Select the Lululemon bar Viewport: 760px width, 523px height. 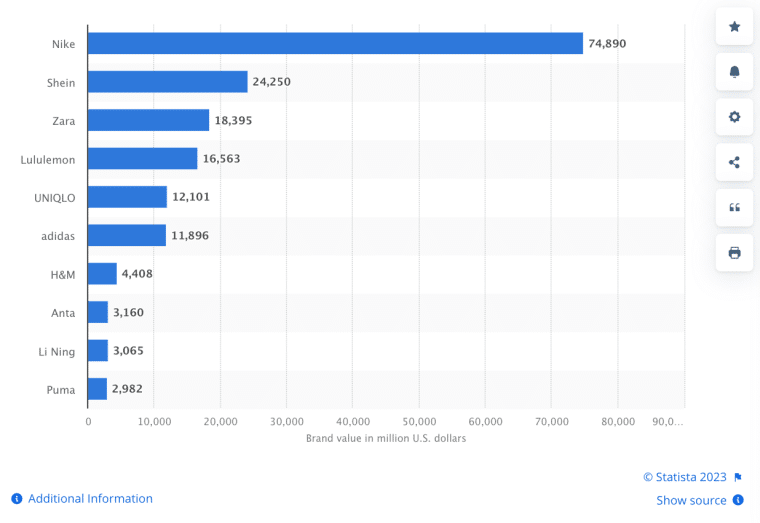coord(142,158)
